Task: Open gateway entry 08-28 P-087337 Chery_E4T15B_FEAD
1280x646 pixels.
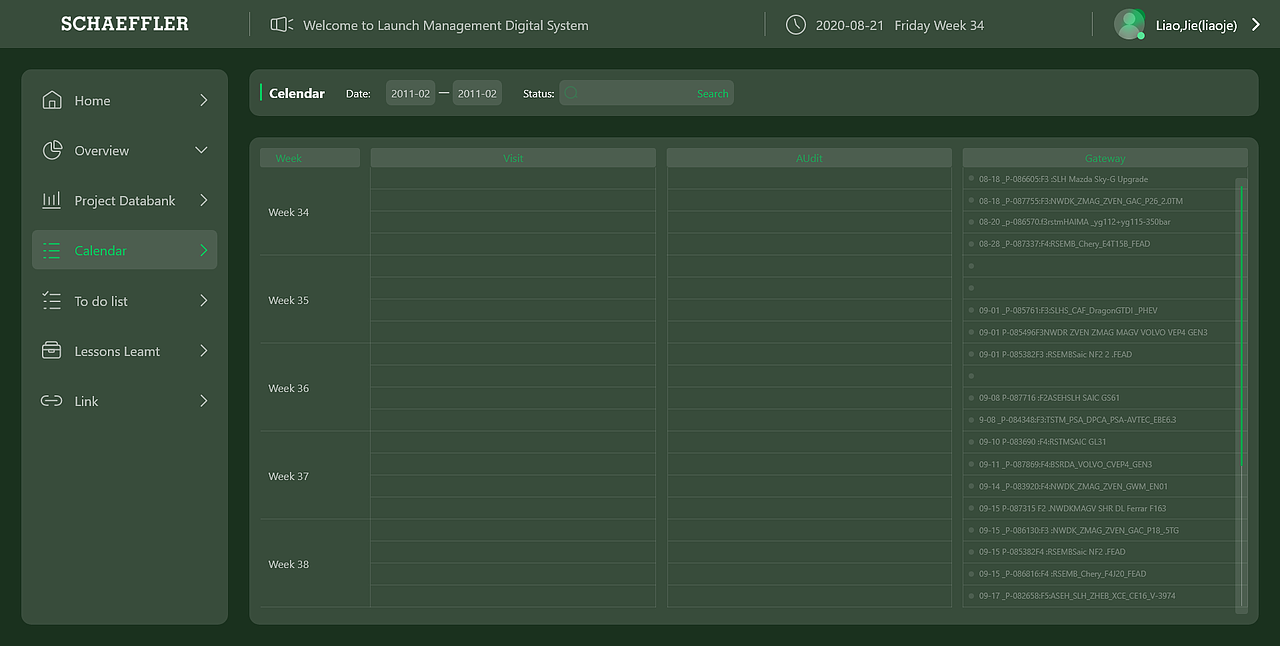Action: (1064, 244)
